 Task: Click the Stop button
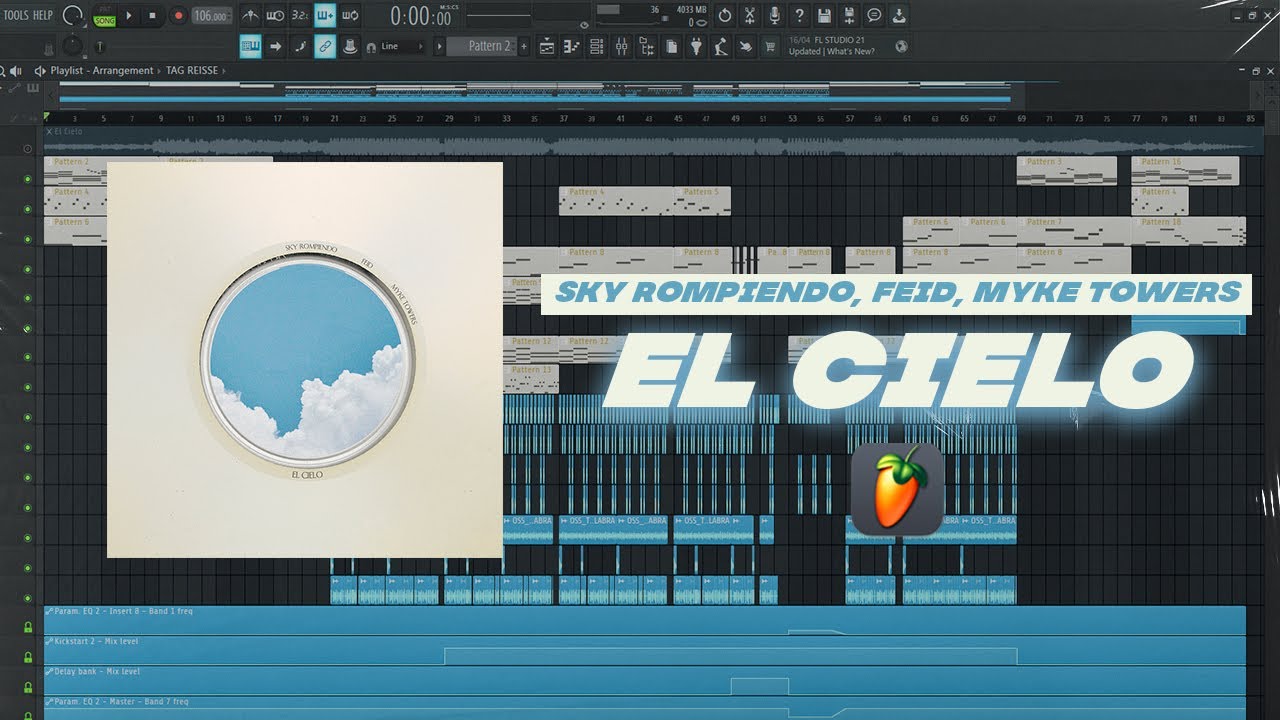point(152,15)
